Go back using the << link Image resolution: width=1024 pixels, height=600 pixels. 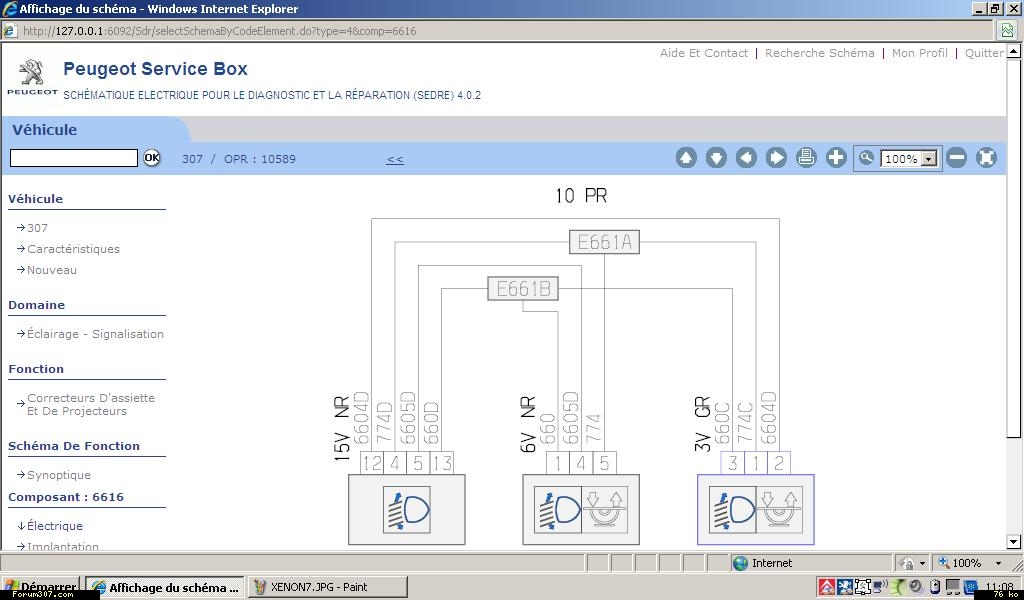(394, 159)
